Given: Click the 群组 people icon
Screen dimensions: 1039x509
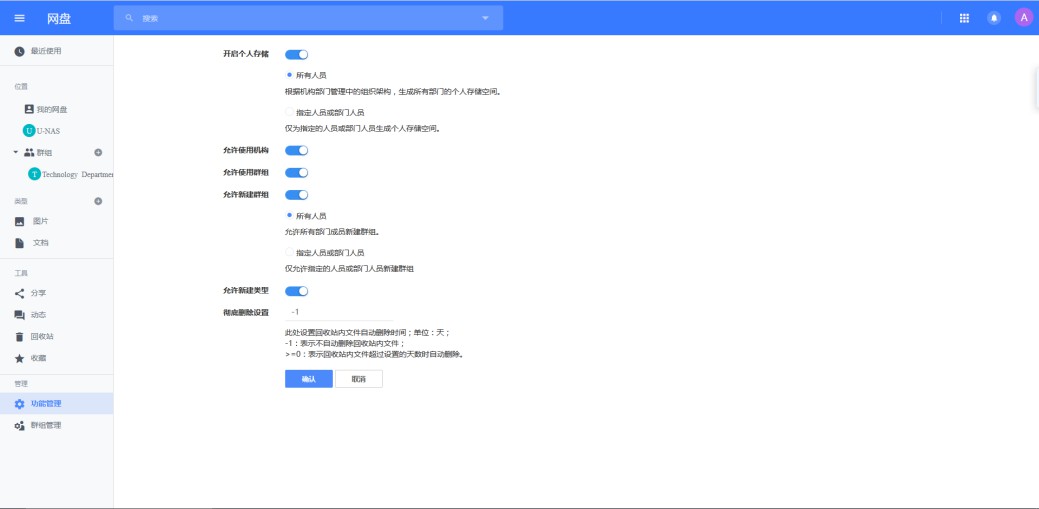Looking at the screenshot, I should tap(28, 152).
